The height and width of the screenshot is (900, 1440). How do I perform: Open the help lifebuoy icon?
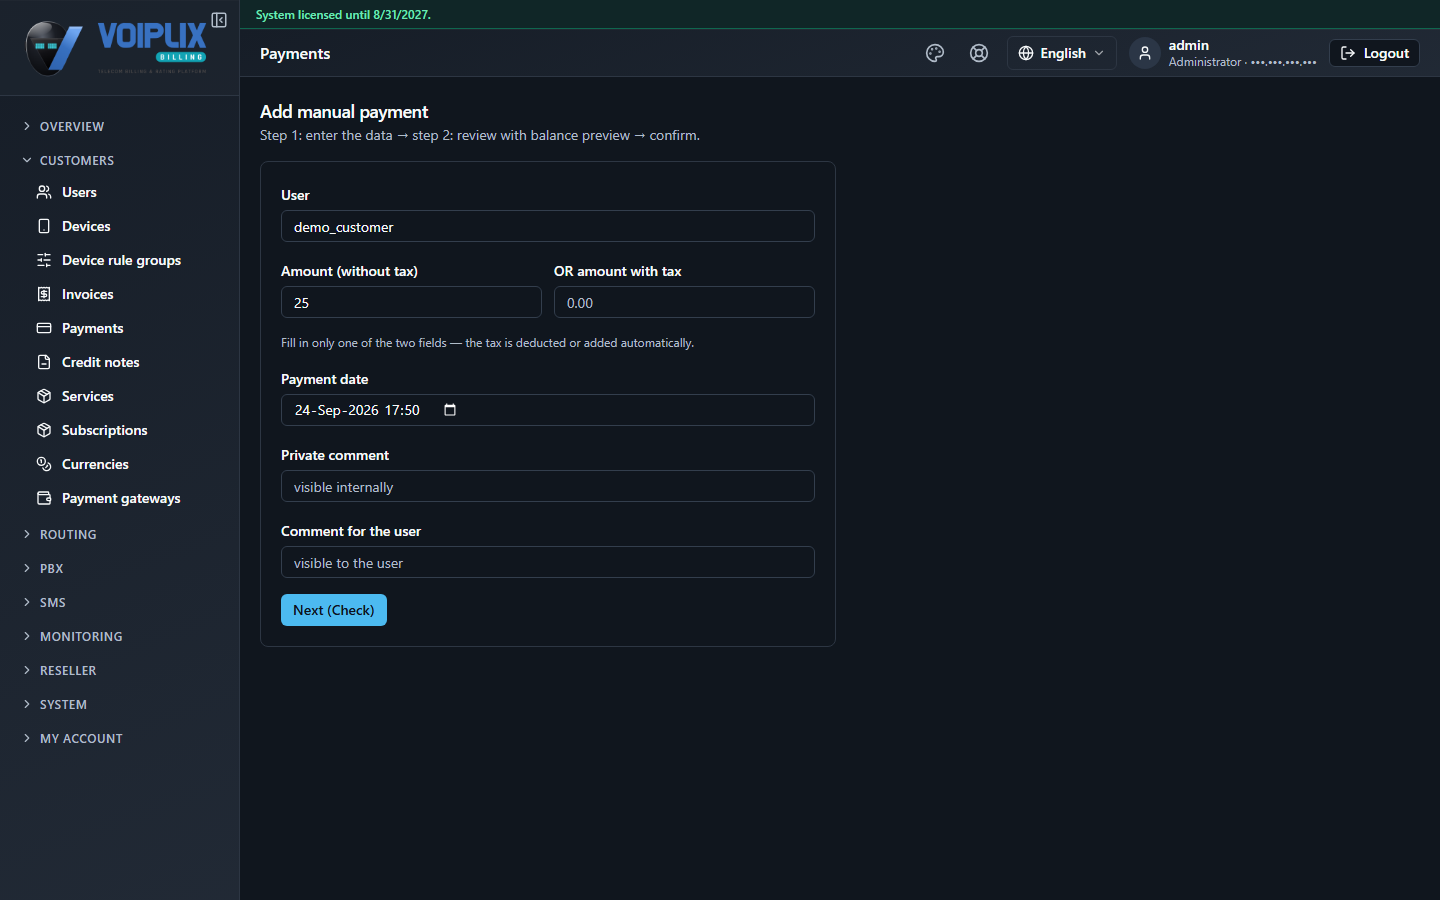coord(979,53)
